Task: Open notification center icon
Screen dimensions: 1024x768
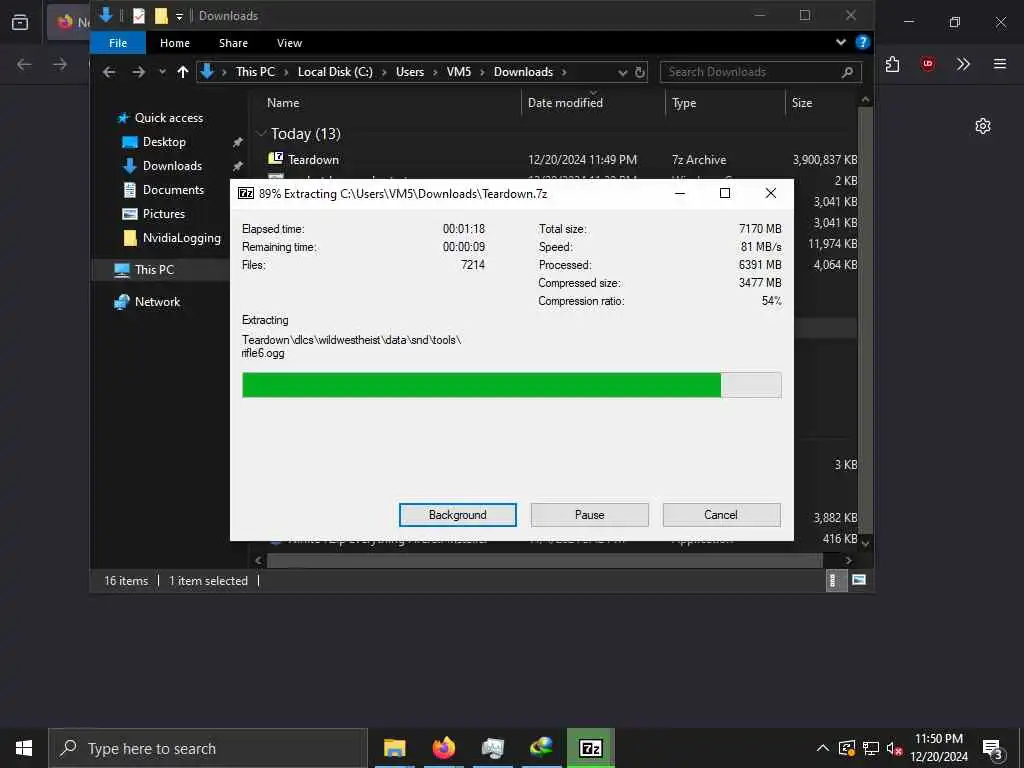Action: click(x=992, y=749)
